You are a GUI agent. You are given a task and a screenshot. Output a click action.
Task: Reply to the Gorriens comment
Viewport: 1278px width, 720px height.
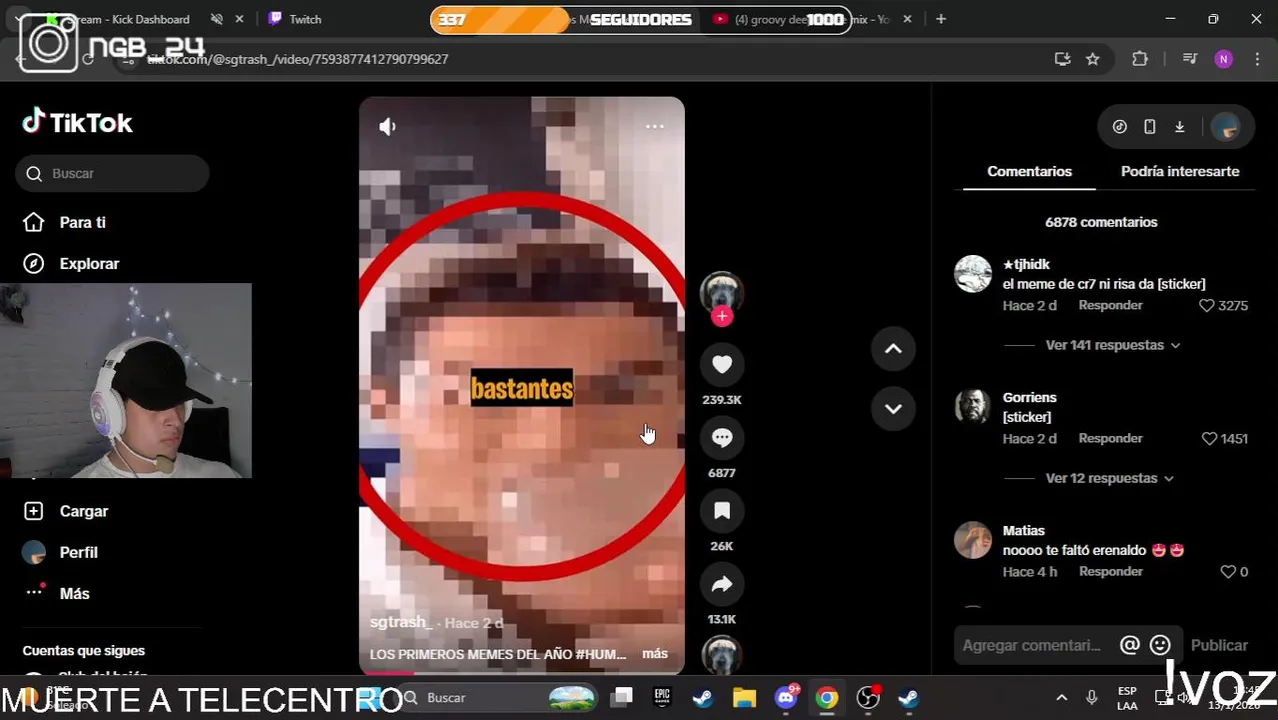coord(1110,438)
